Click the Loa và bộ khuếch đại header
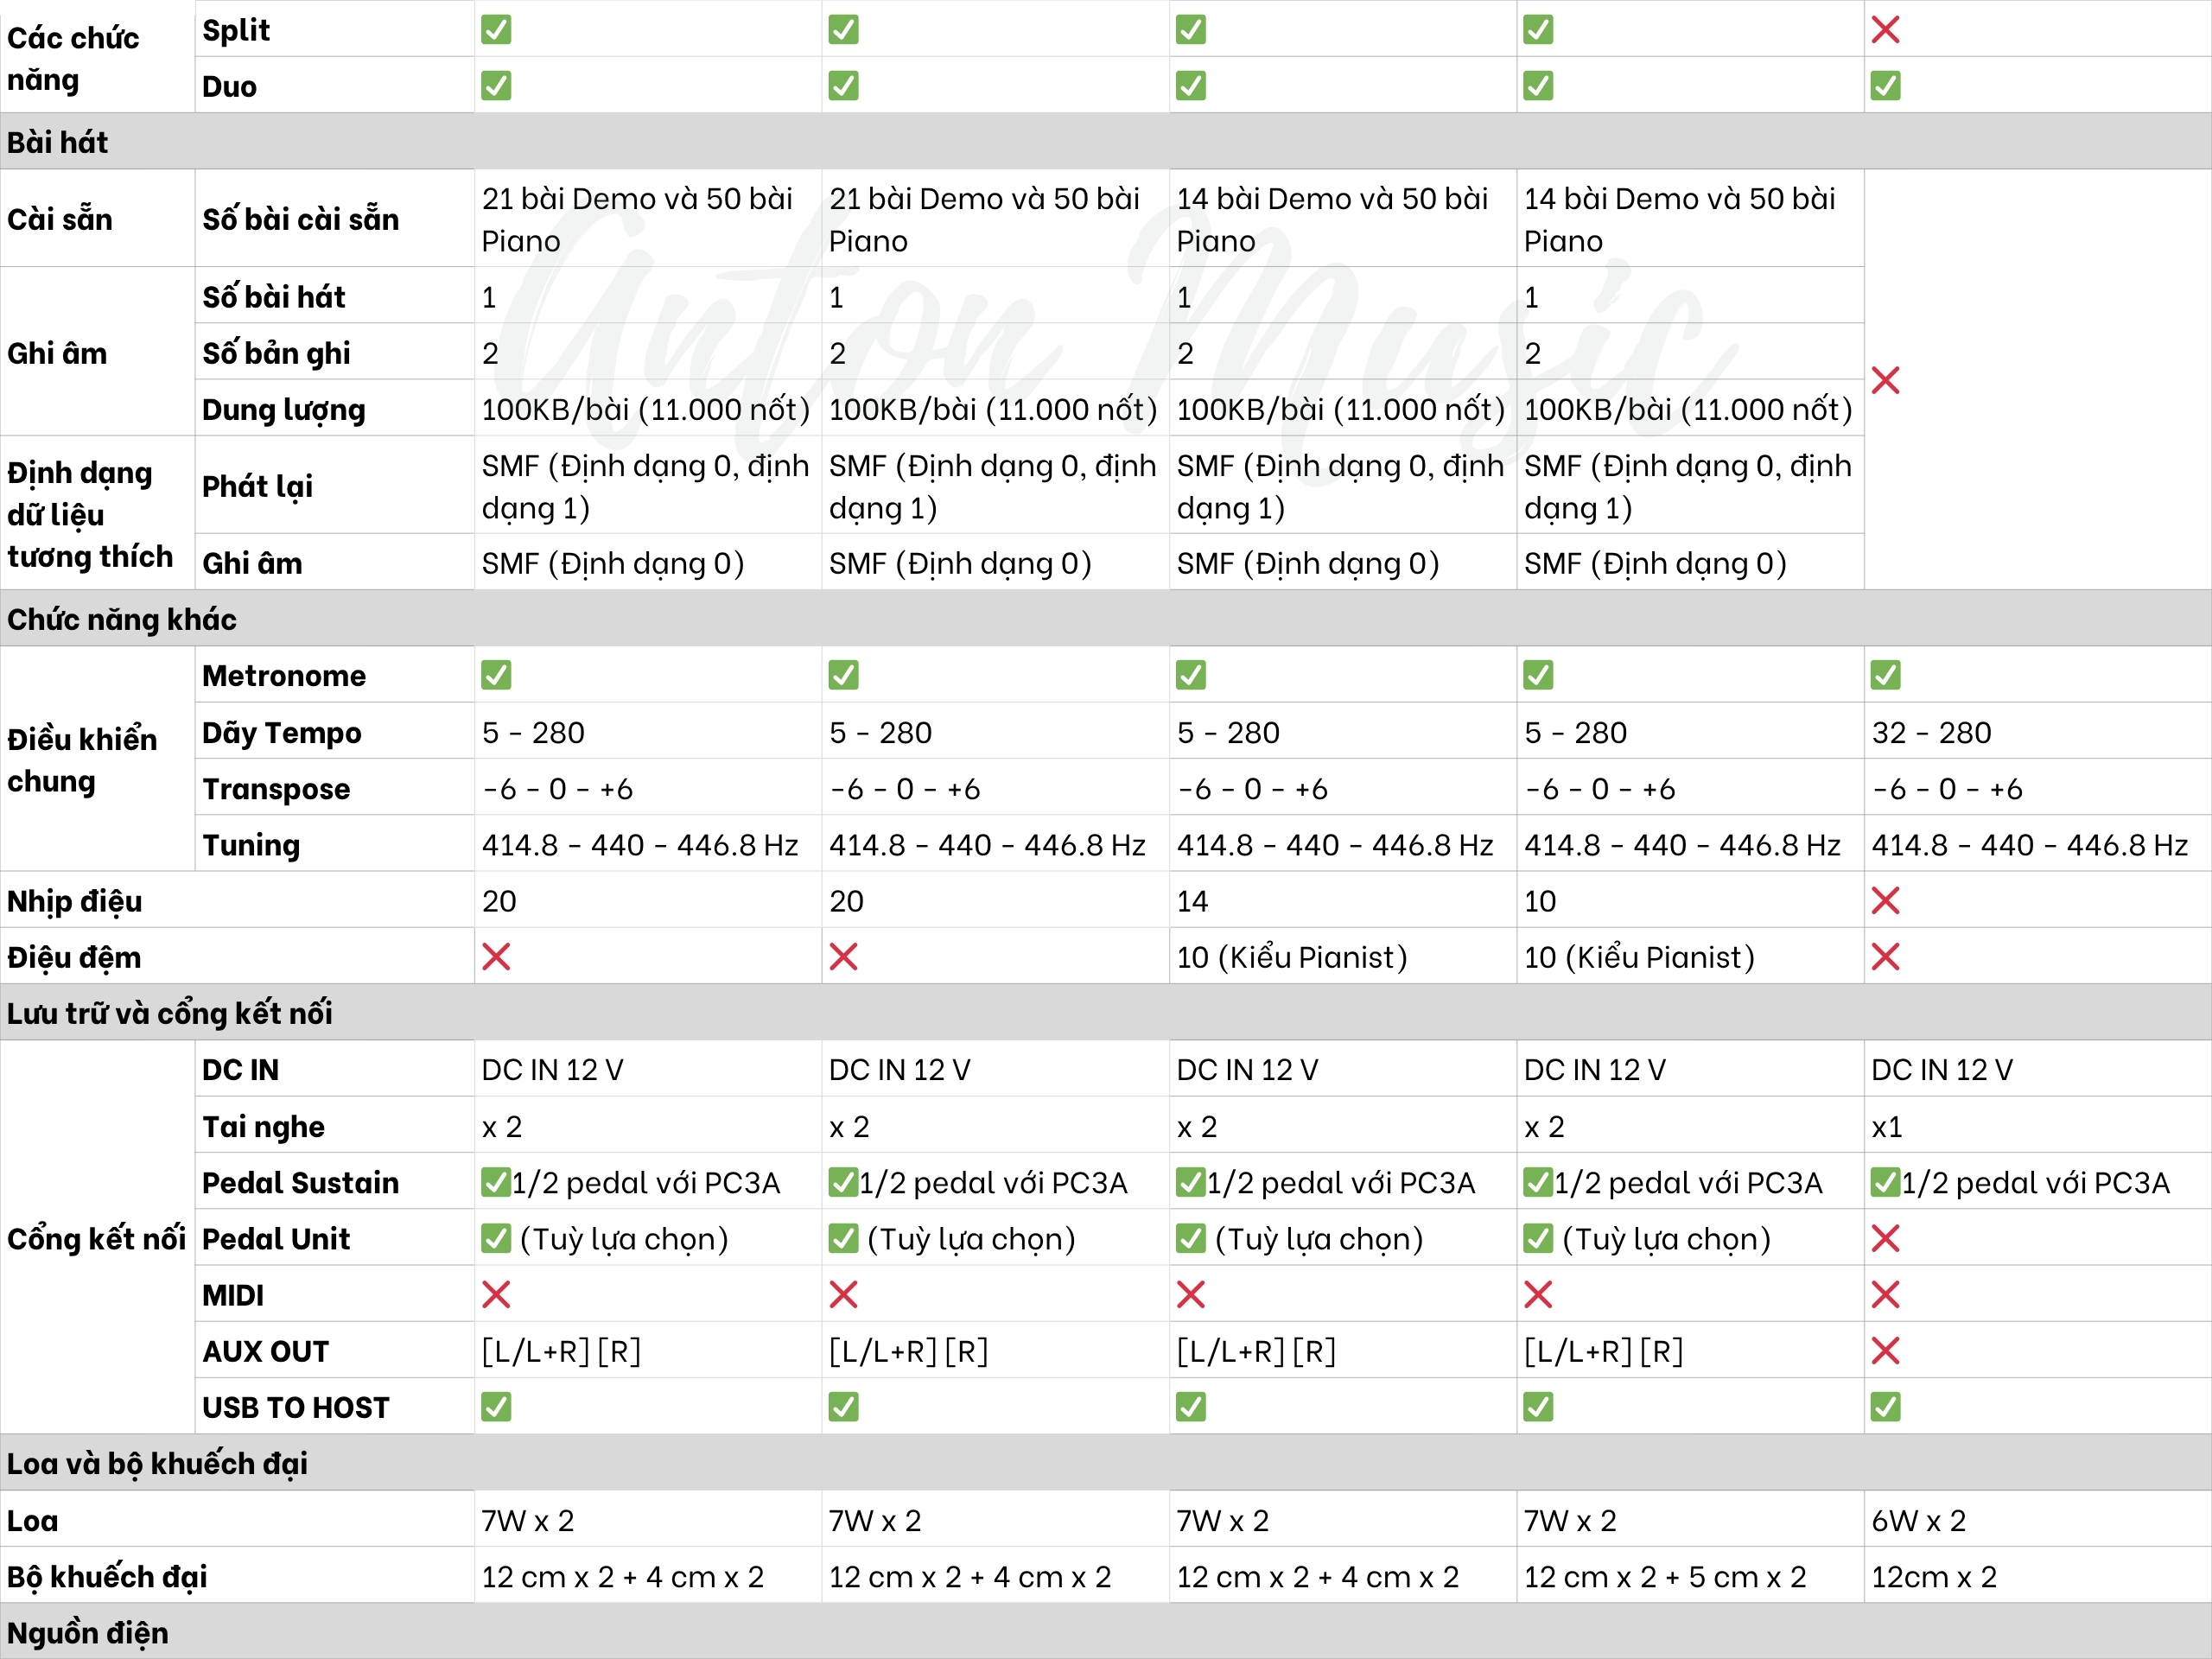This screenshot has height=1659, width=2212. pos(157,1464)
